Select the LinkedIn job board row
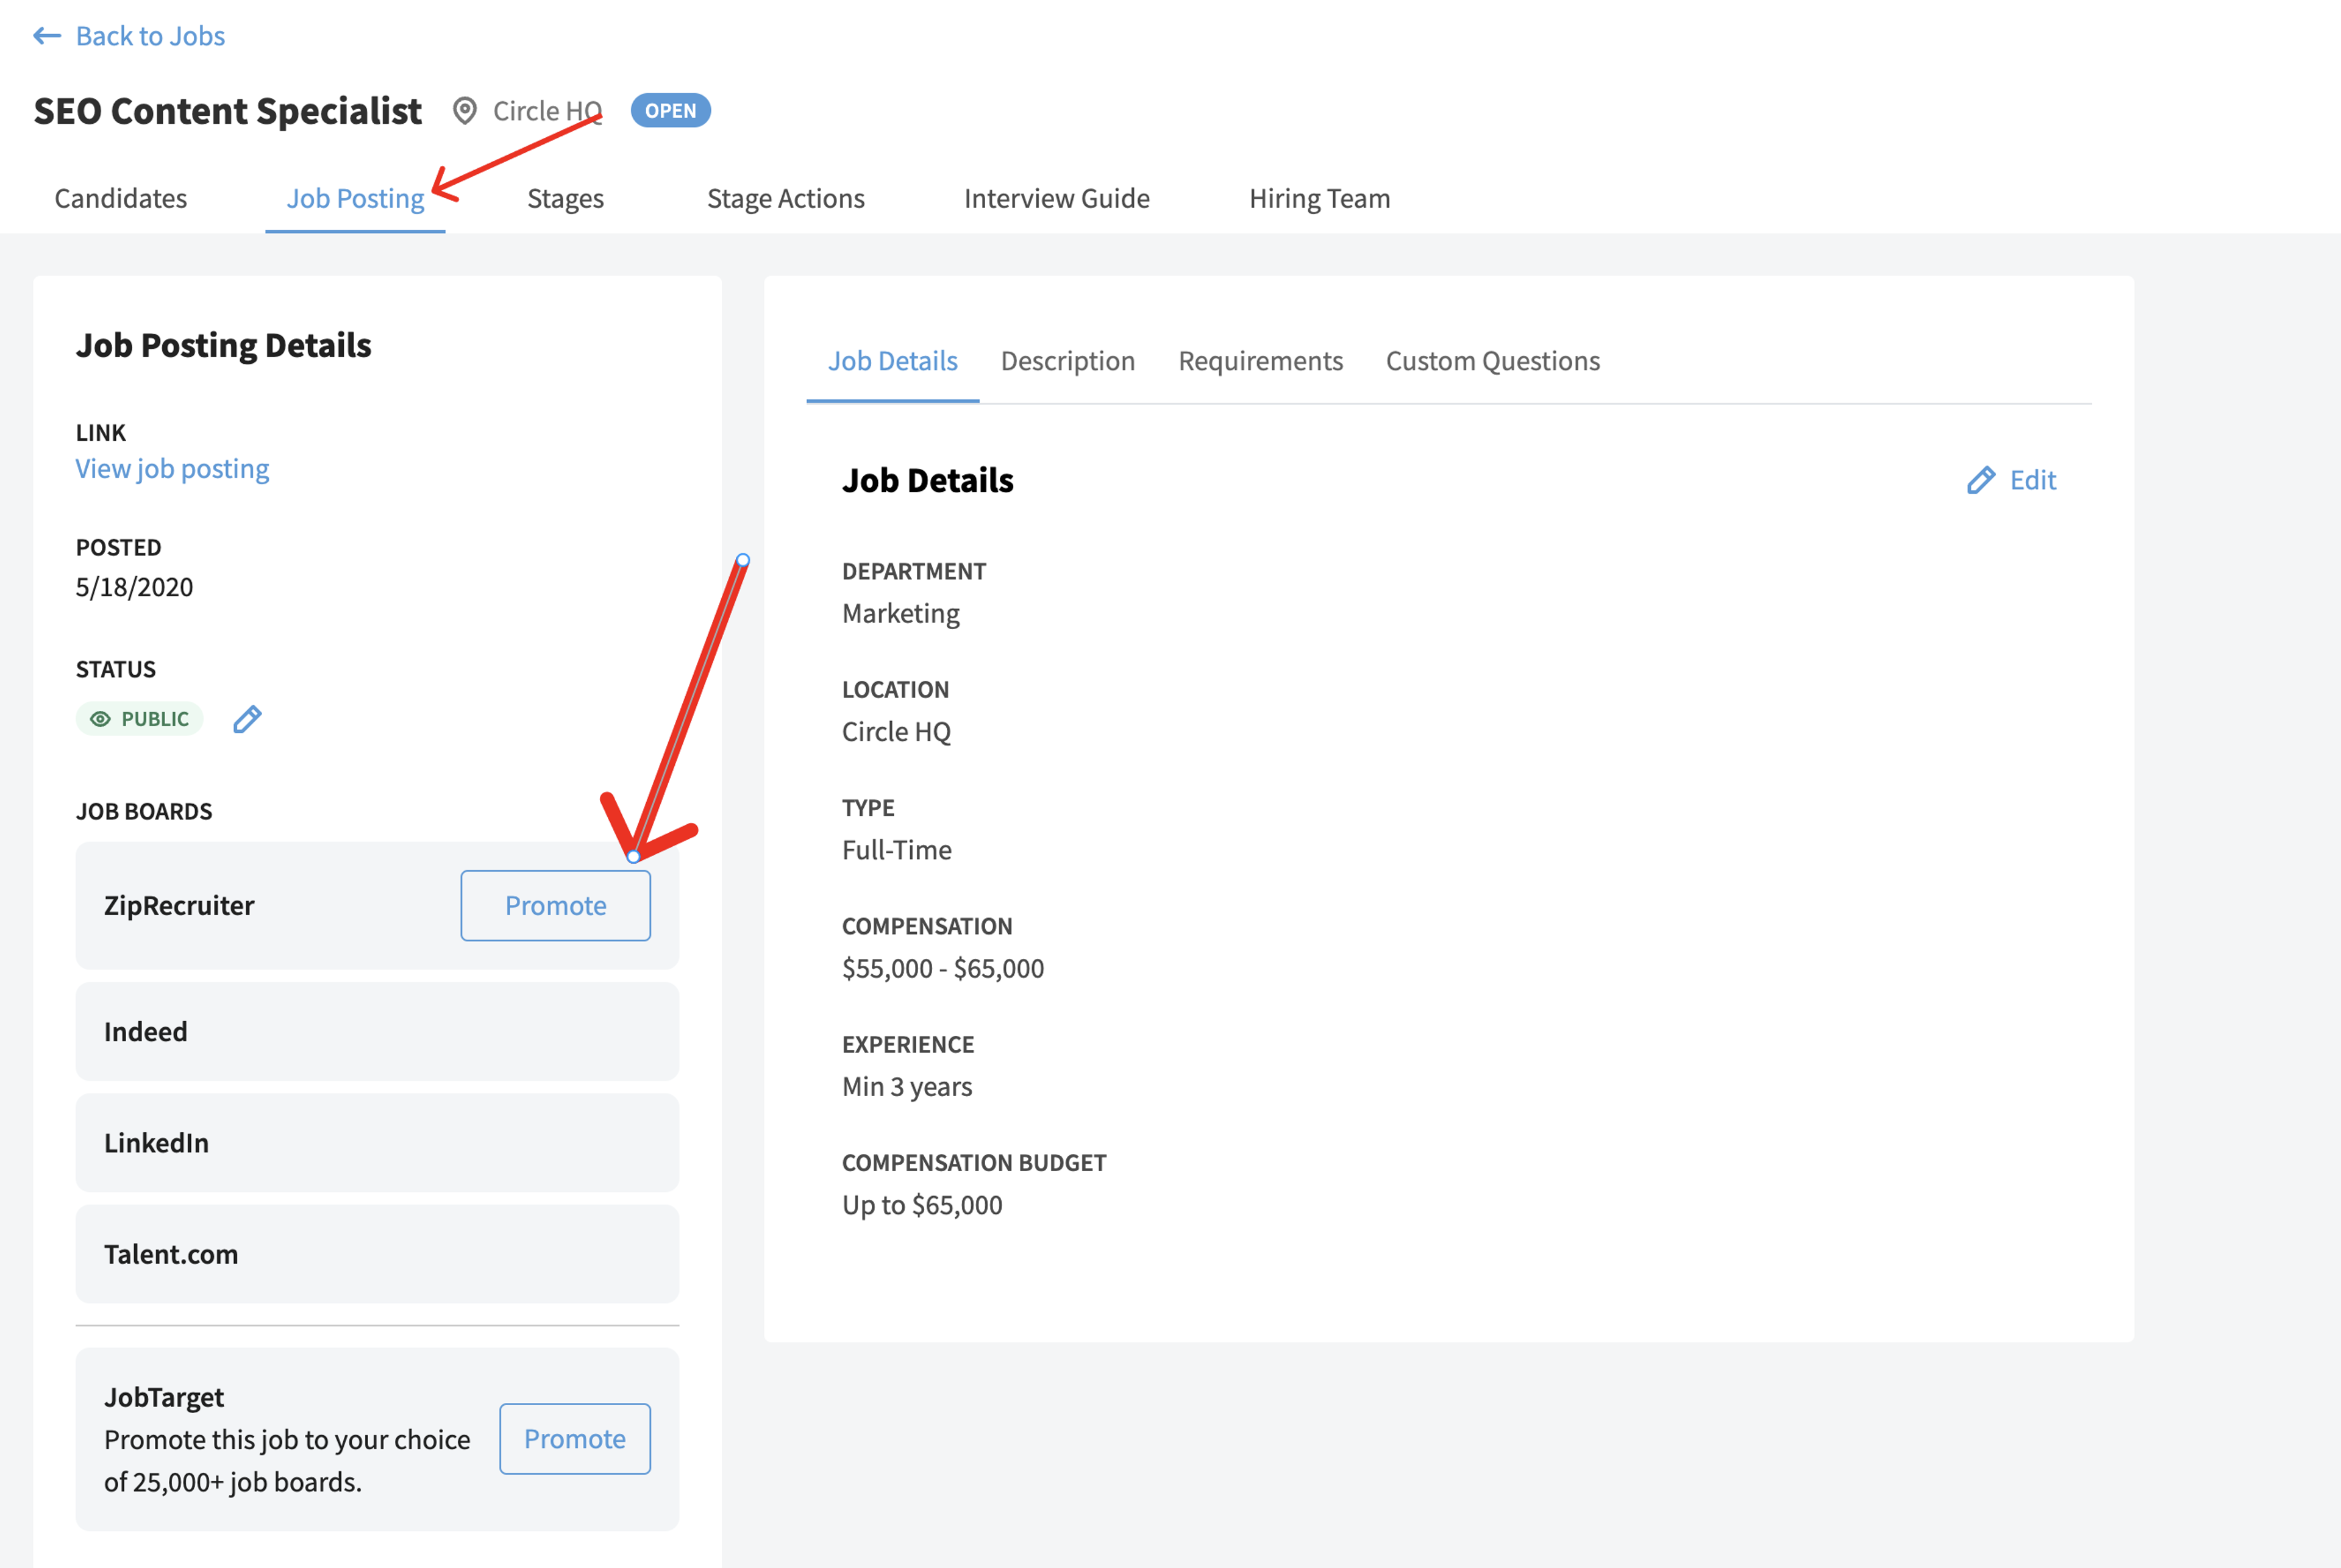 377,1143
